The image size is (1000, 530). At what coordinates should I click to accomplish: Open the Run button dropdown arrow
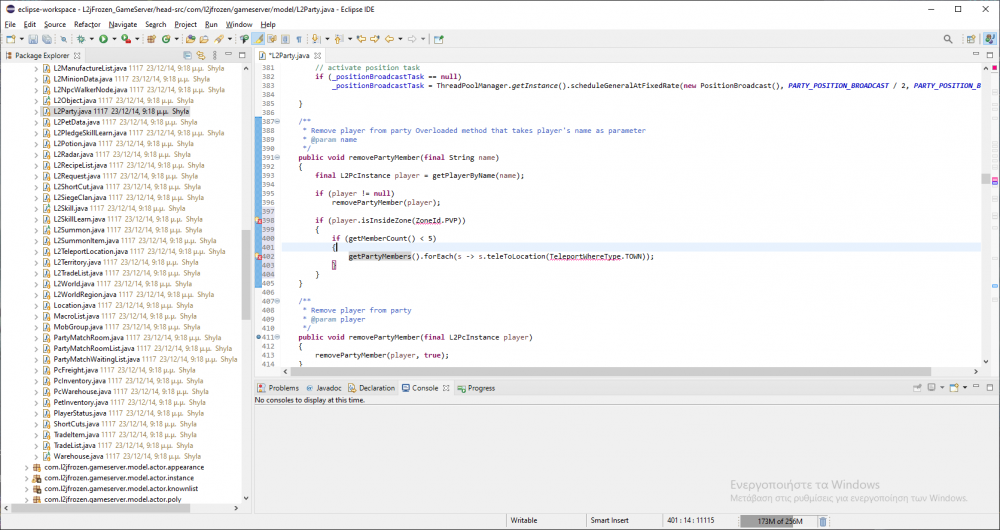coord(113,39)
